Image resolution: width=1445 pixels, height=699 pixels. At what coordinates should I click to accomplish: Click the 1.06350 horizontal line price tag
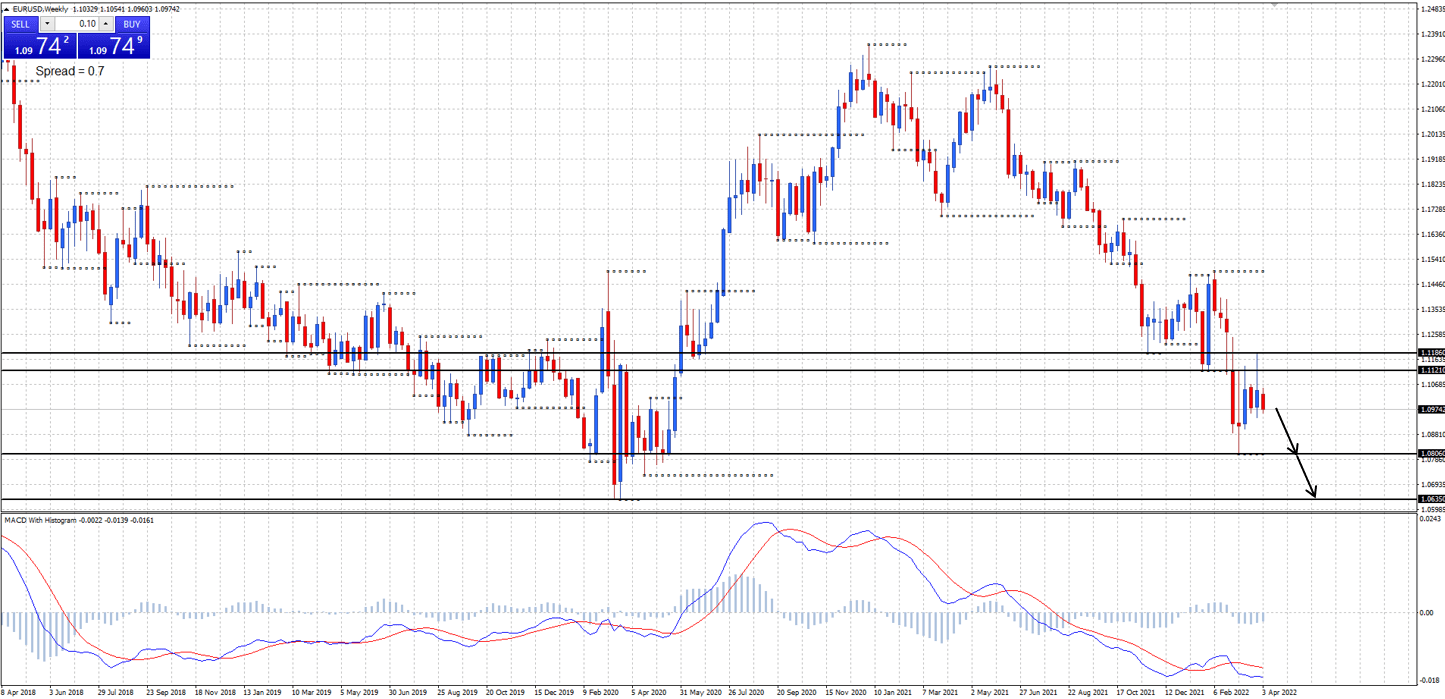1431,498
